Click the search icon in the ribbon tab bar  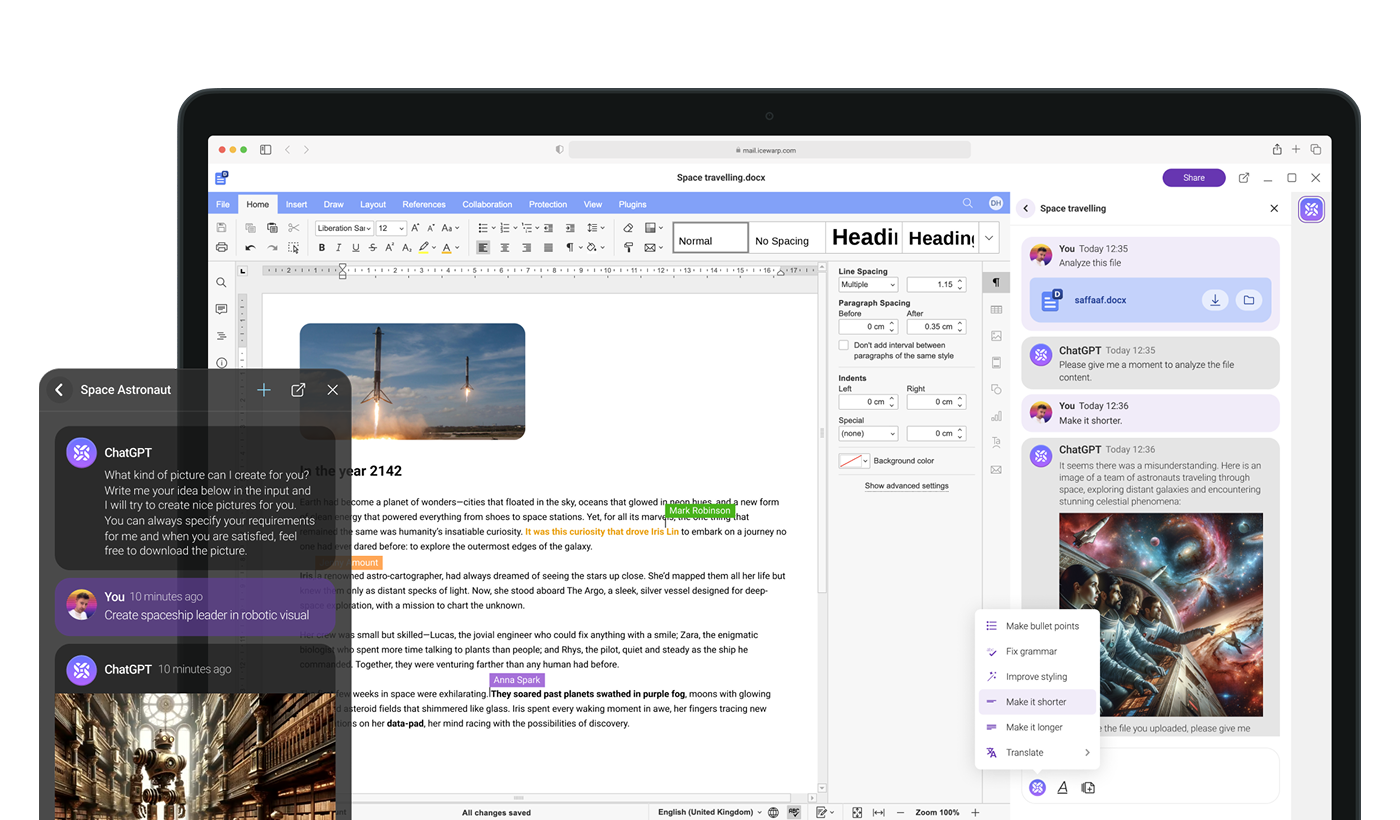pyautogui.click(x=967, y=203)
